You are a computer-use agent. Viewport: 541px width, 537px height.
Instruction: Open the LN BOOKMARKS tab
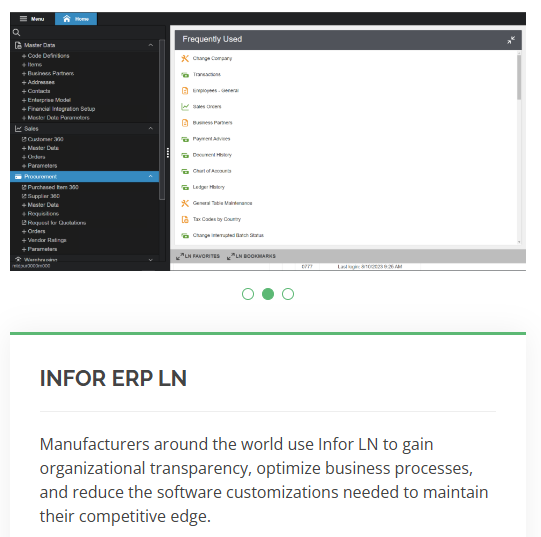coord(251,256)
